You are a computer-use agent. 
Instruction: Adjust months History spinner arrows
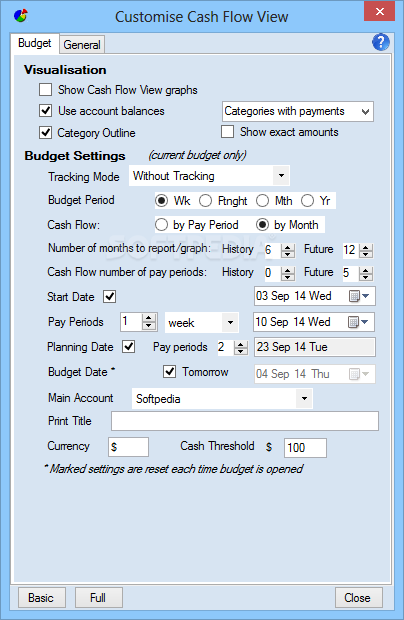[288, 250]
